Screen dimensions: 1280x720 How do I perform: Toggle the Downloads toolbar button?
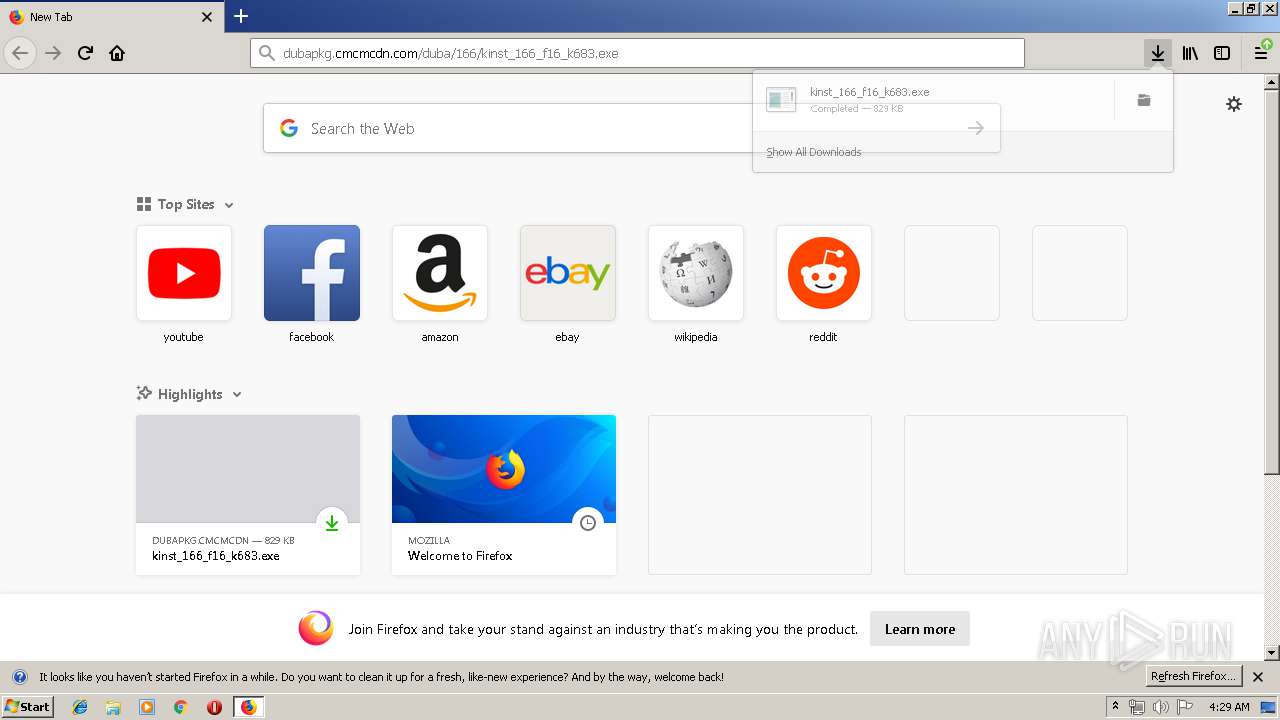point(1157,53)
